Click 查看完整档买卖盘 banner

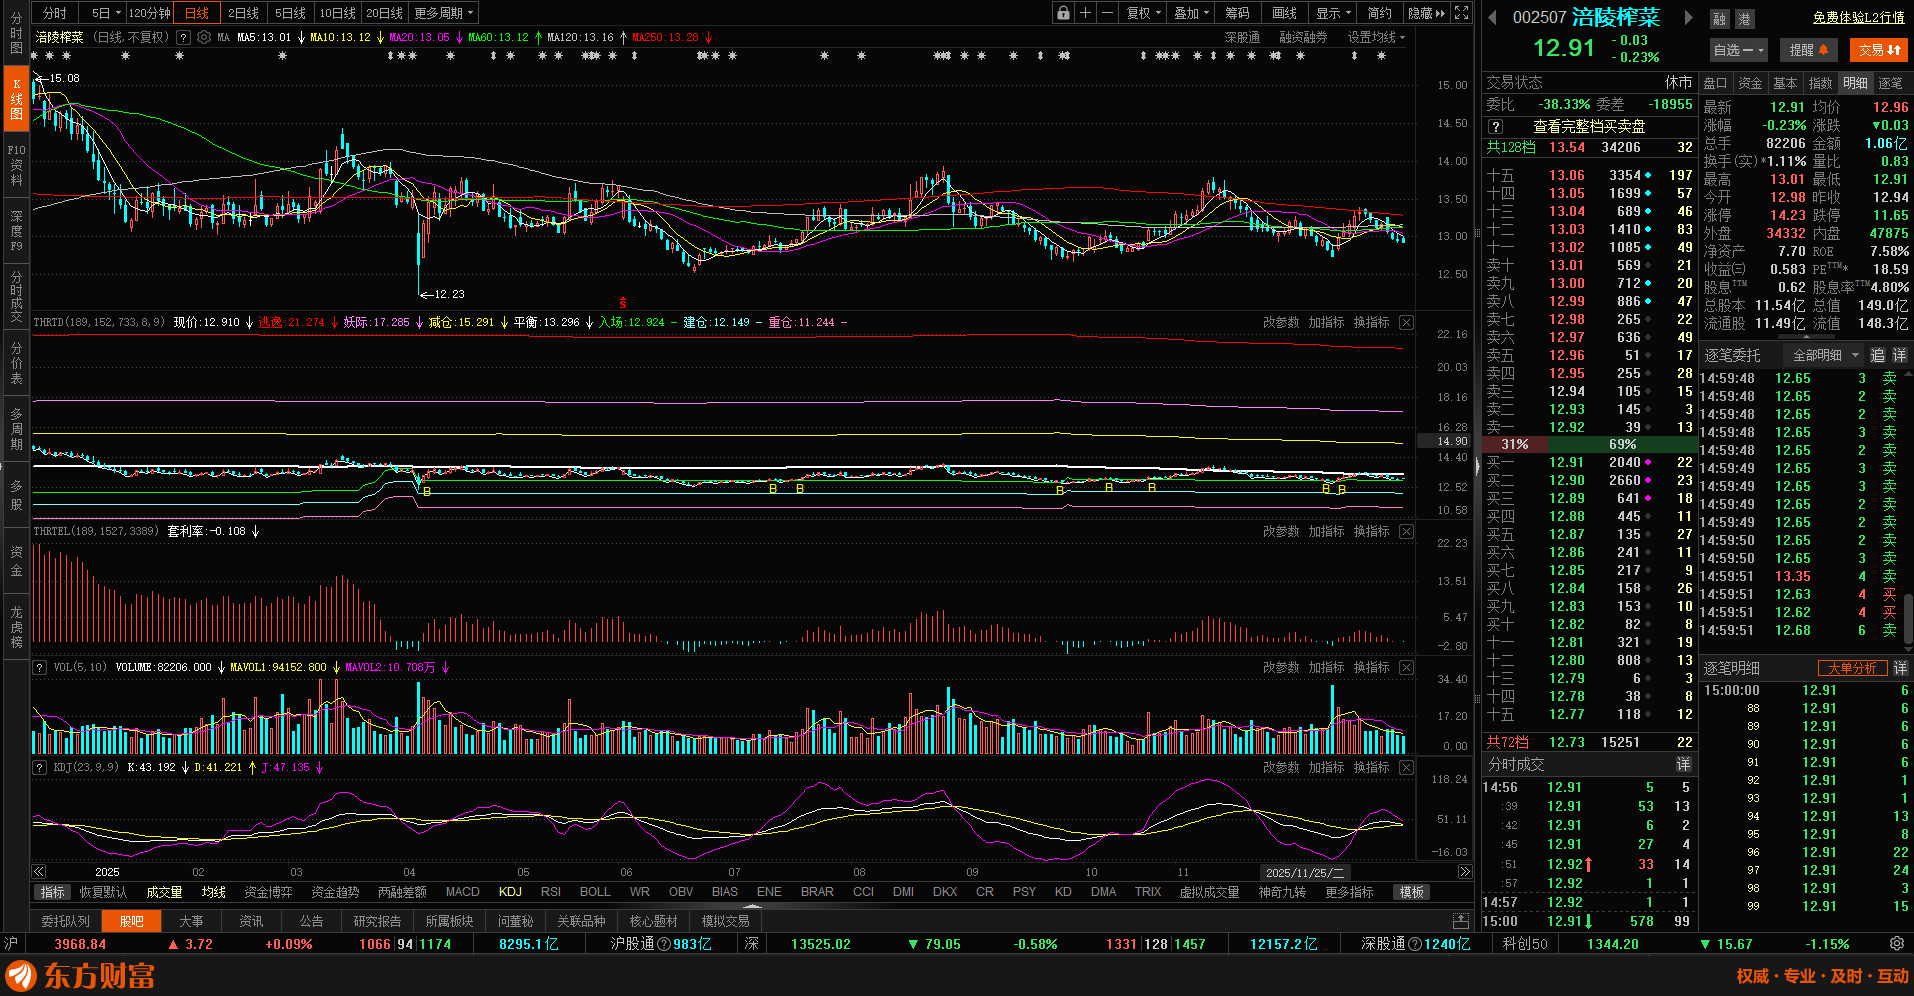point(1589,127)
